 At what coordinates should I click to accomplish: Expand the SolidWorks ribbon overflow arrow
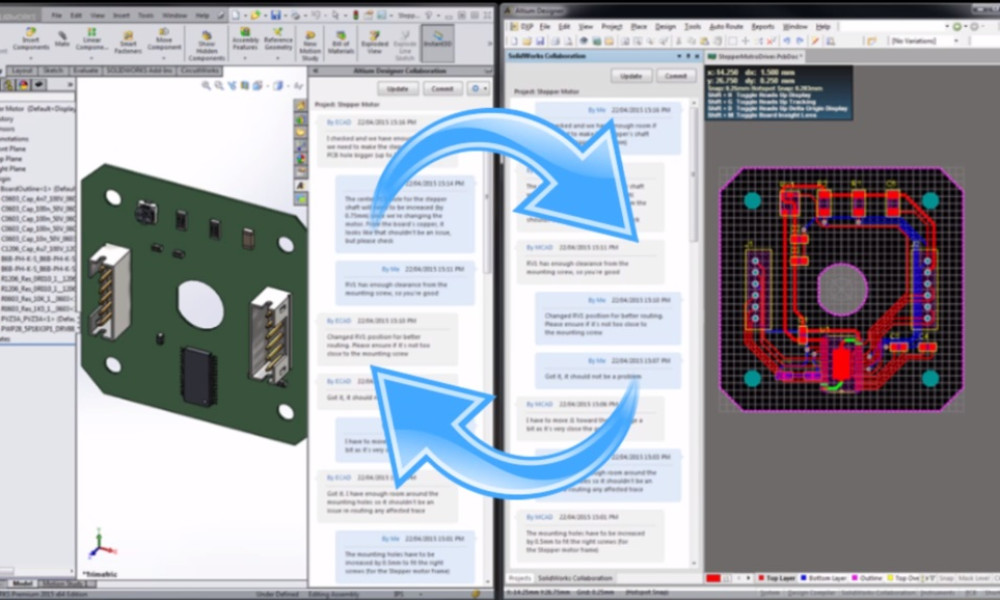point(490,43)
